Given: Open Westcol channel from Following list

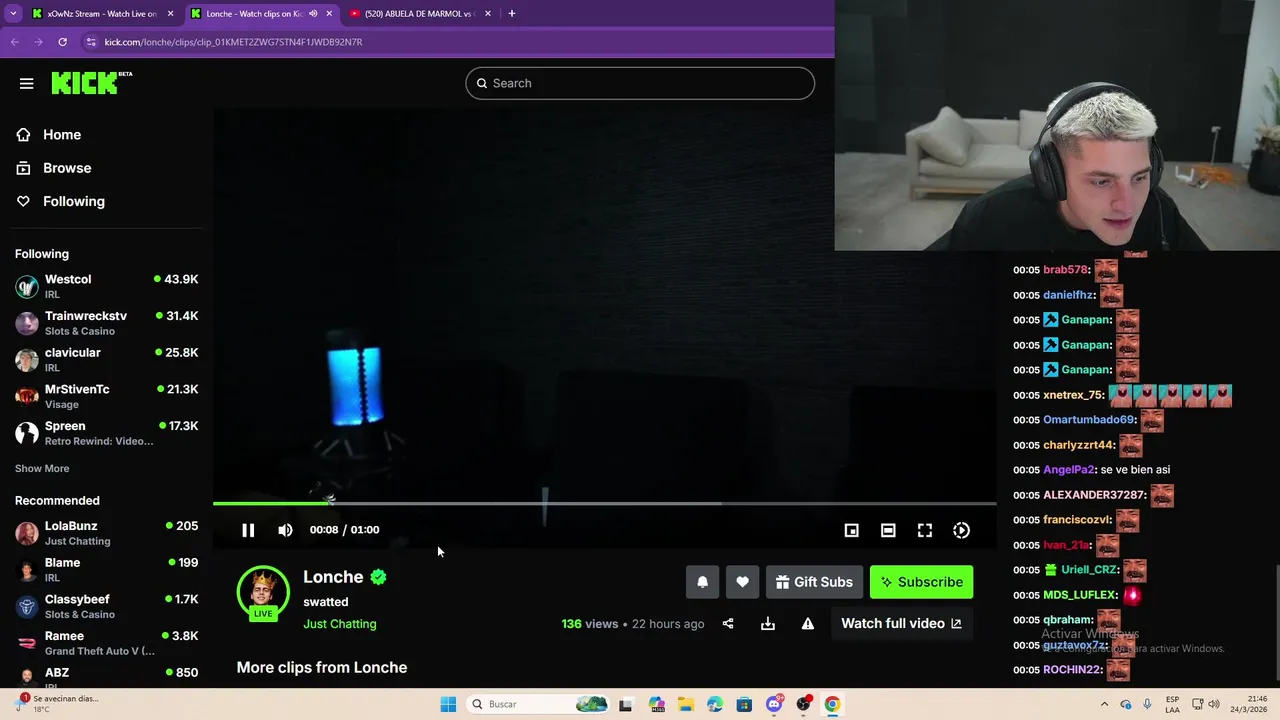Looking at the screenshot, I should click(106, 286).
